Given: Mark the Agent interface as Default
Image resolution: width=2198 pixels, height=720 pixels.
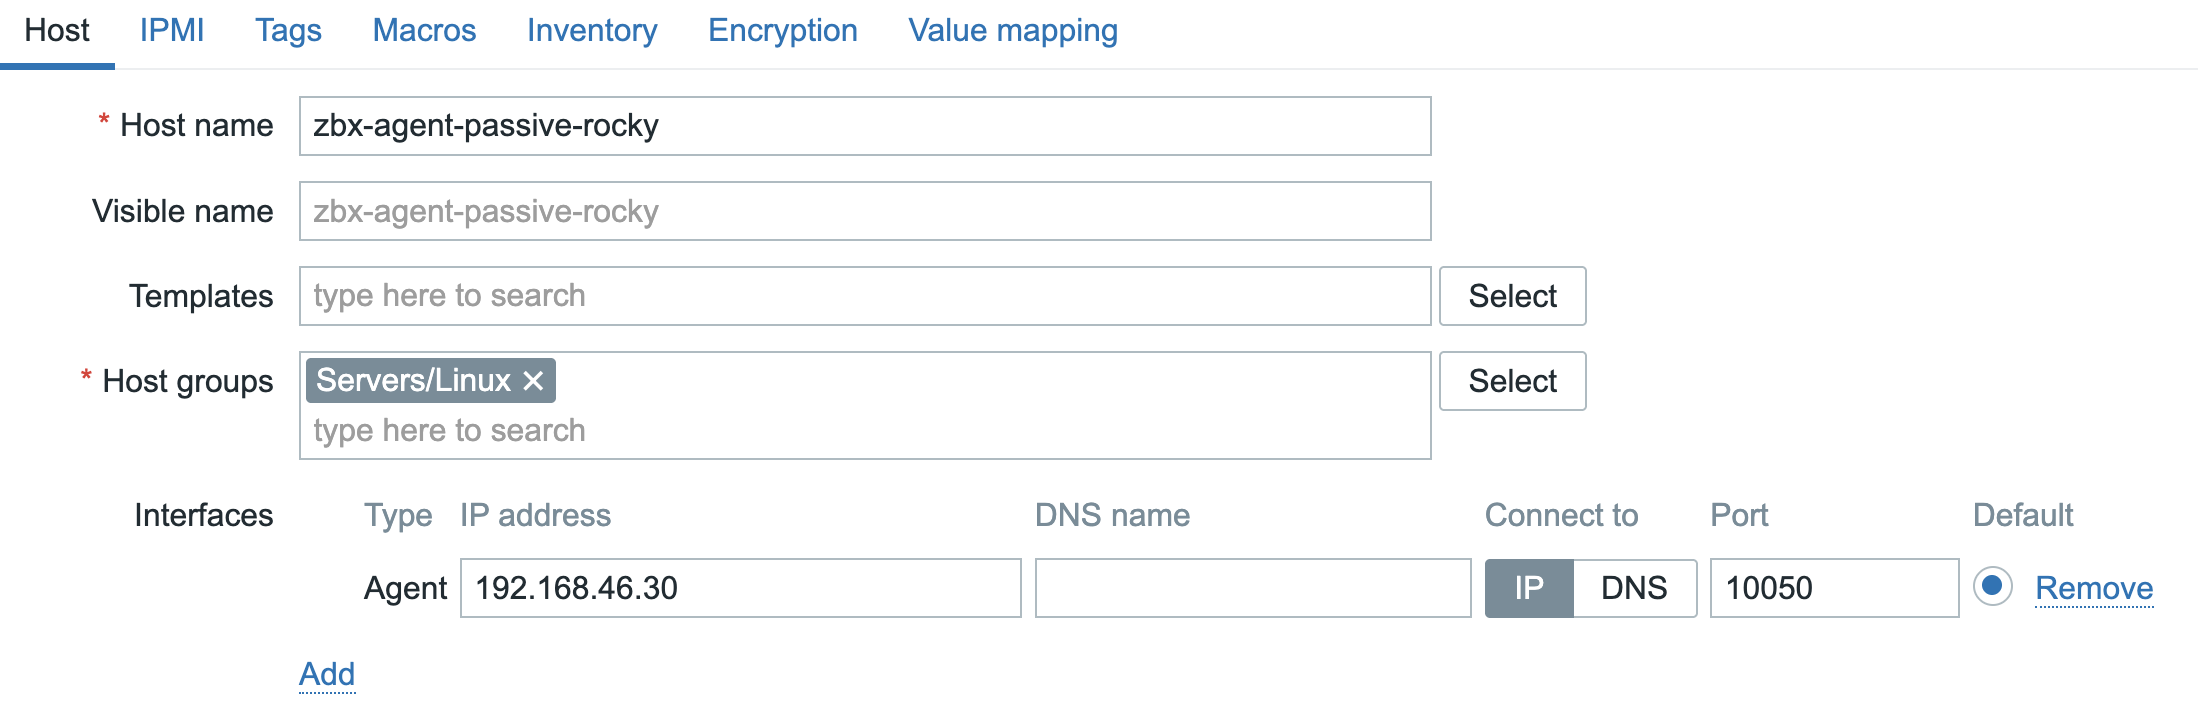Looking at the screenshot, I should click(x=1993, y=588).
